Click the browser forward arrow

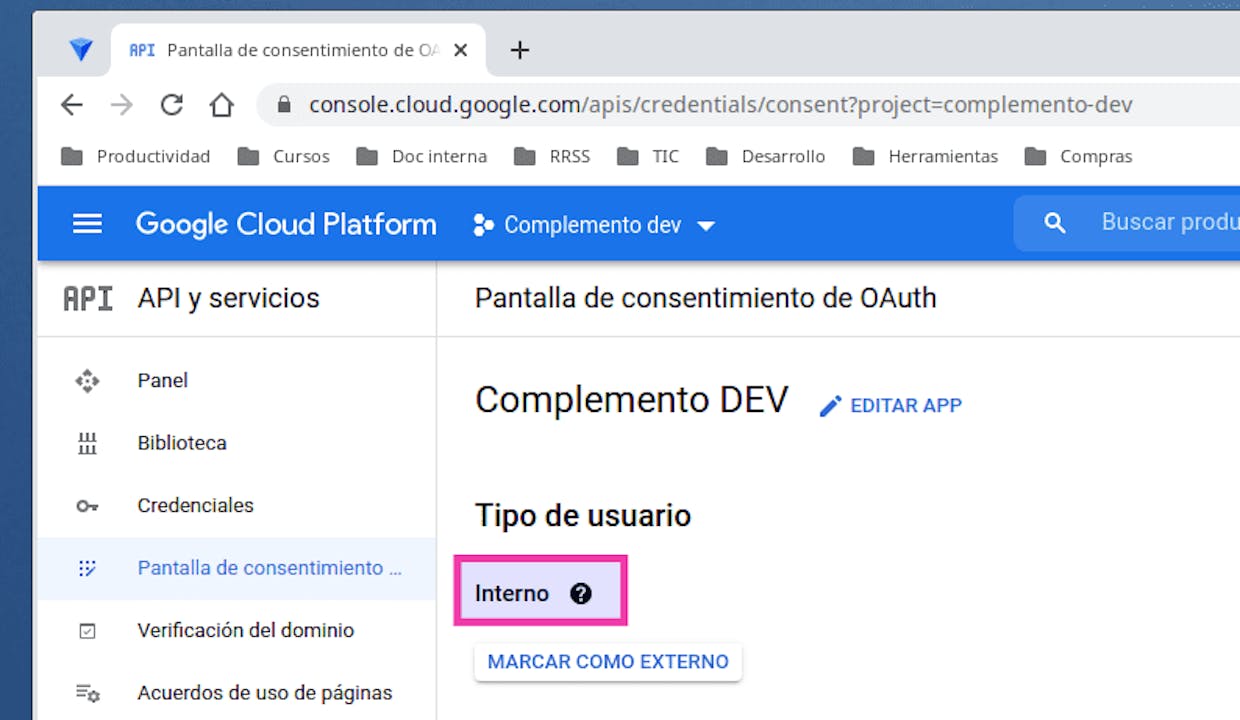click(122, 105)
